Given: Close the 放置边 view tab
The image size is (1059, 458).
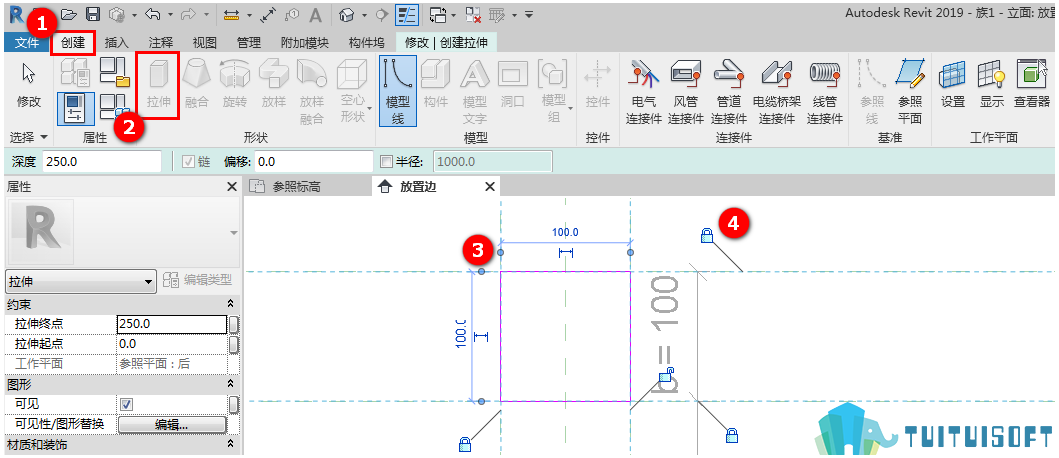Looking at the screenshot, I should click(x=490, y=187).
